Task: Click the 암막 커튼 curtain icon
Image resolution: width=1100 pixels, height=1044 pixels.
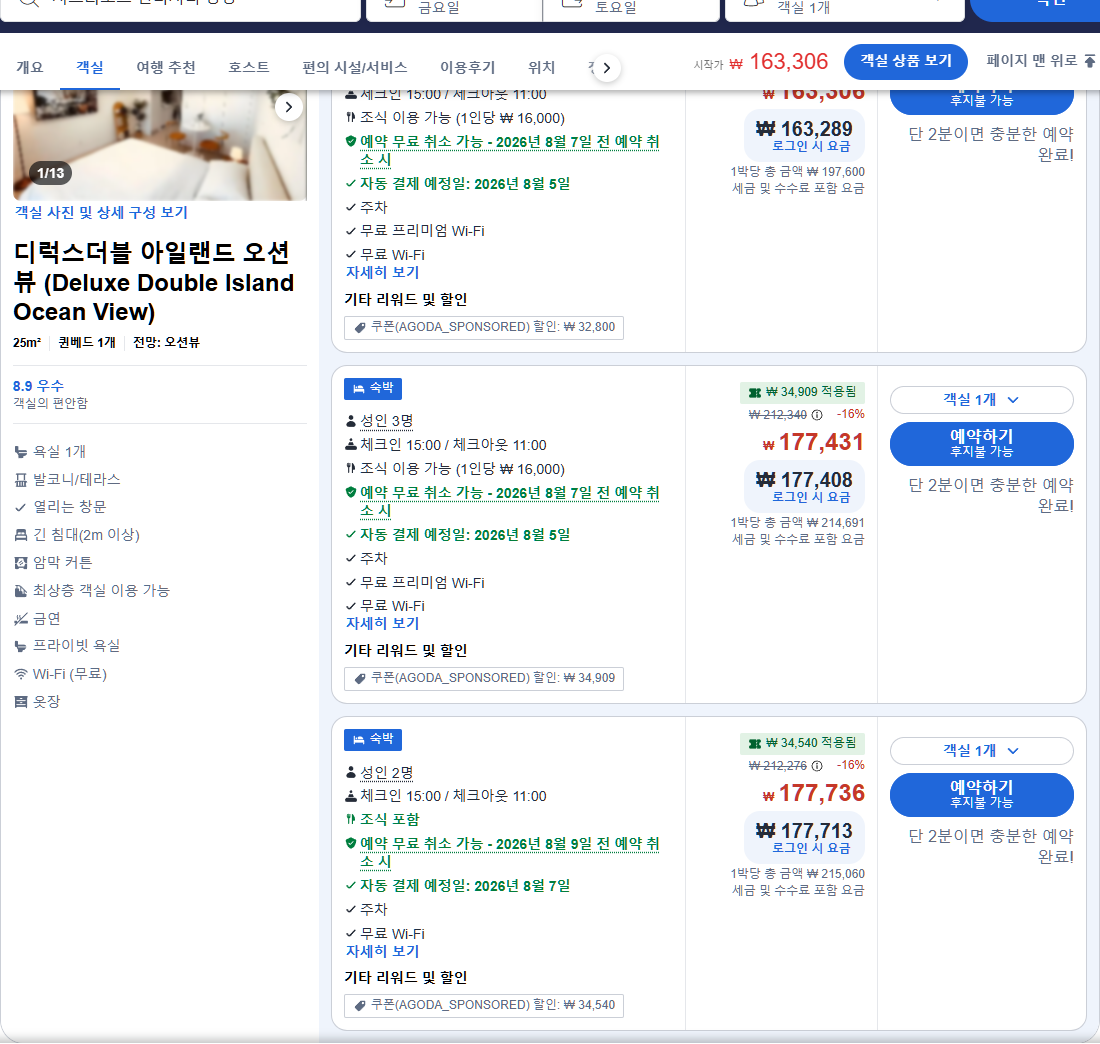Action: pos(21,563)
